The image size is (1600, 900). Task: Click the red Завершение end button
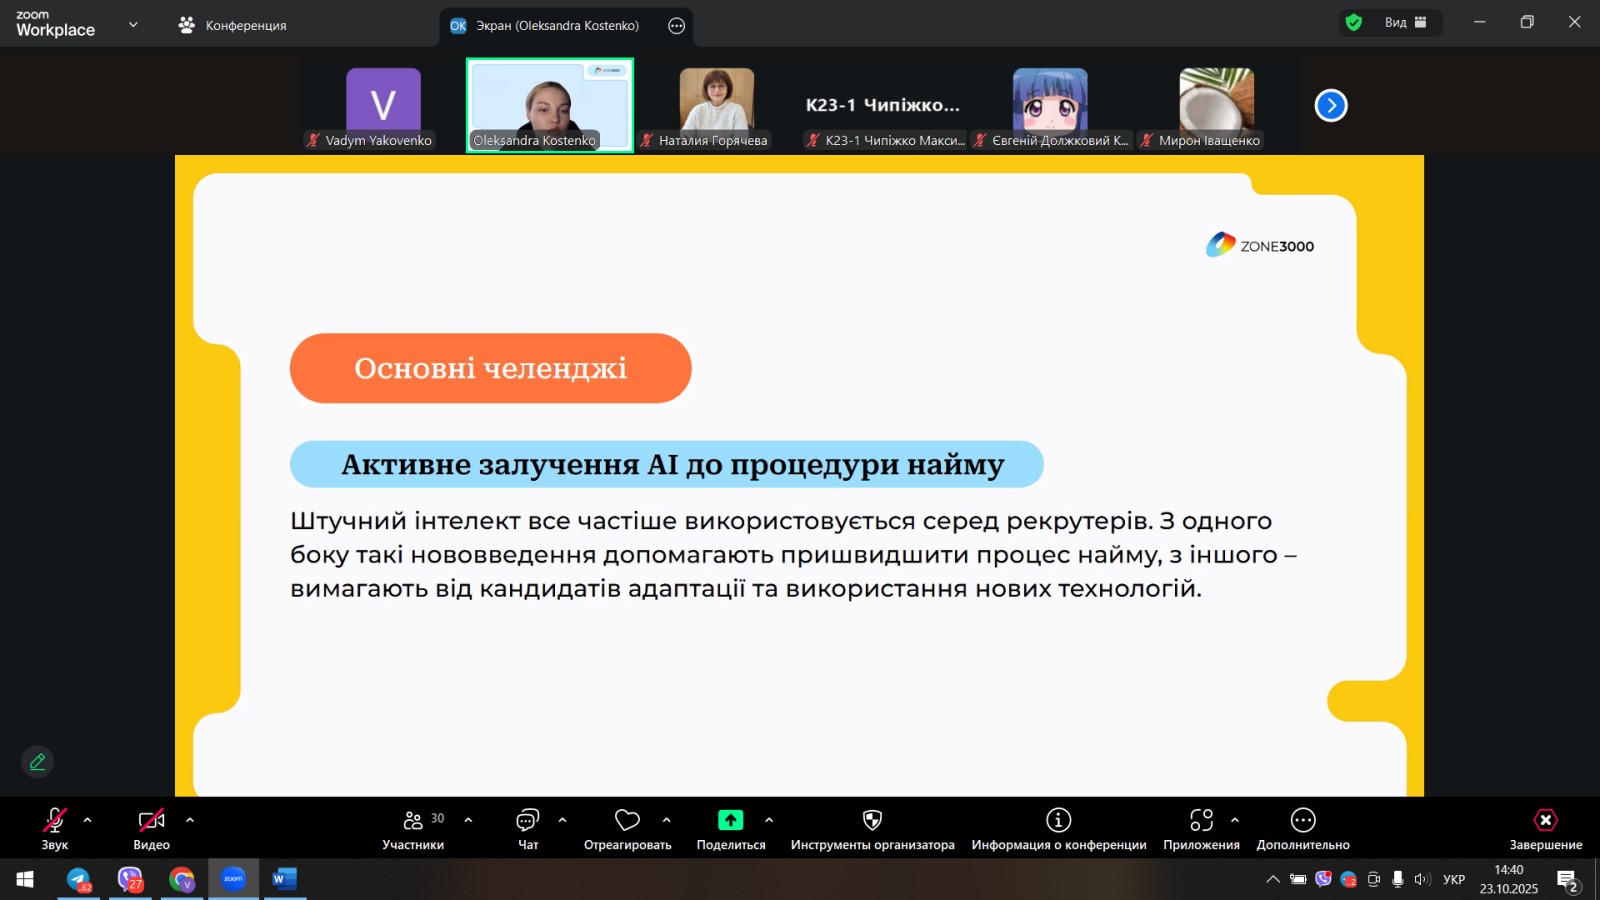coord(1545,821)
